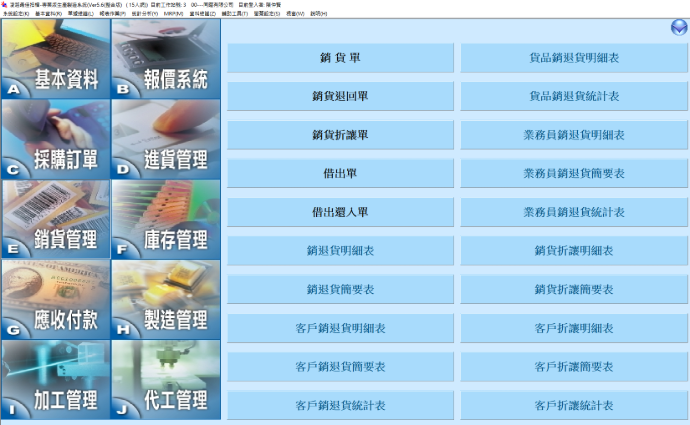This screenshot has width=690, height=425.
Task: Click the 銷貨單 button
Action: 341,58
